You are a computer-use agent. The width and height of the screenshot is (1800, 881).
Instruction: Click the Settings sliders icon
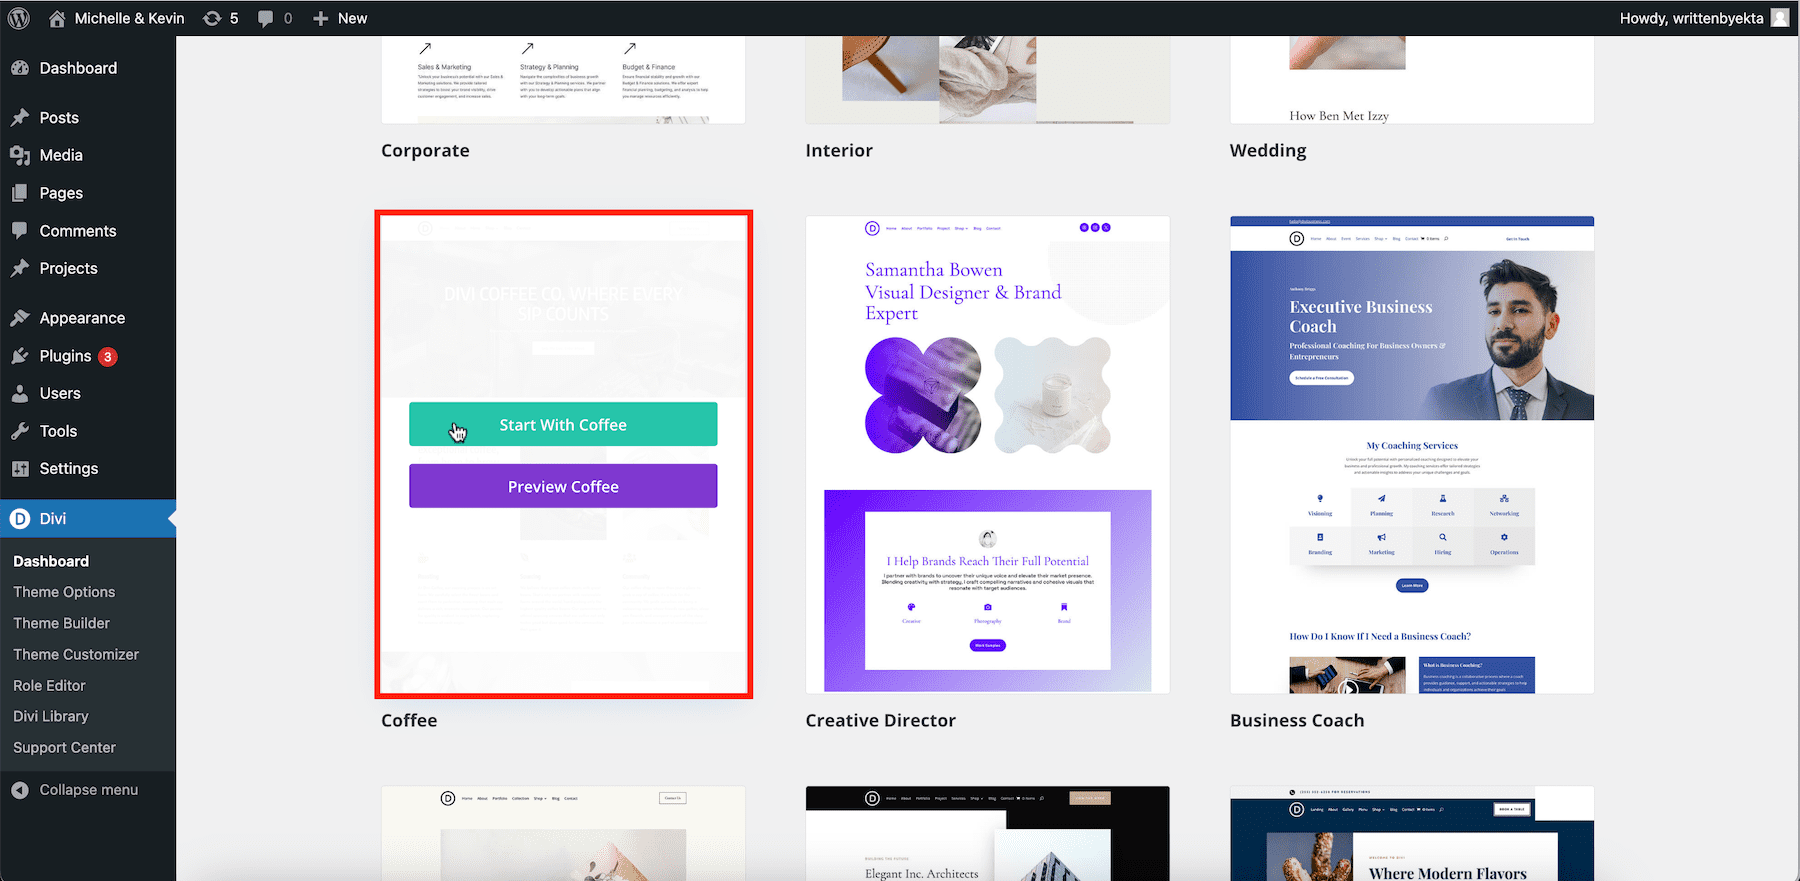point(20,468)
